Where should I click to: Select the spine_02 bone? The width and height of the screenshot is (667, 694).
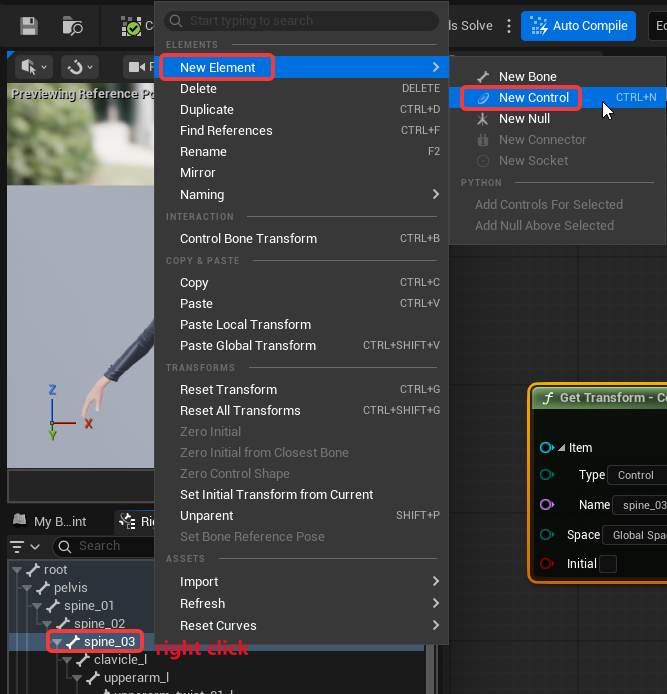99,624
